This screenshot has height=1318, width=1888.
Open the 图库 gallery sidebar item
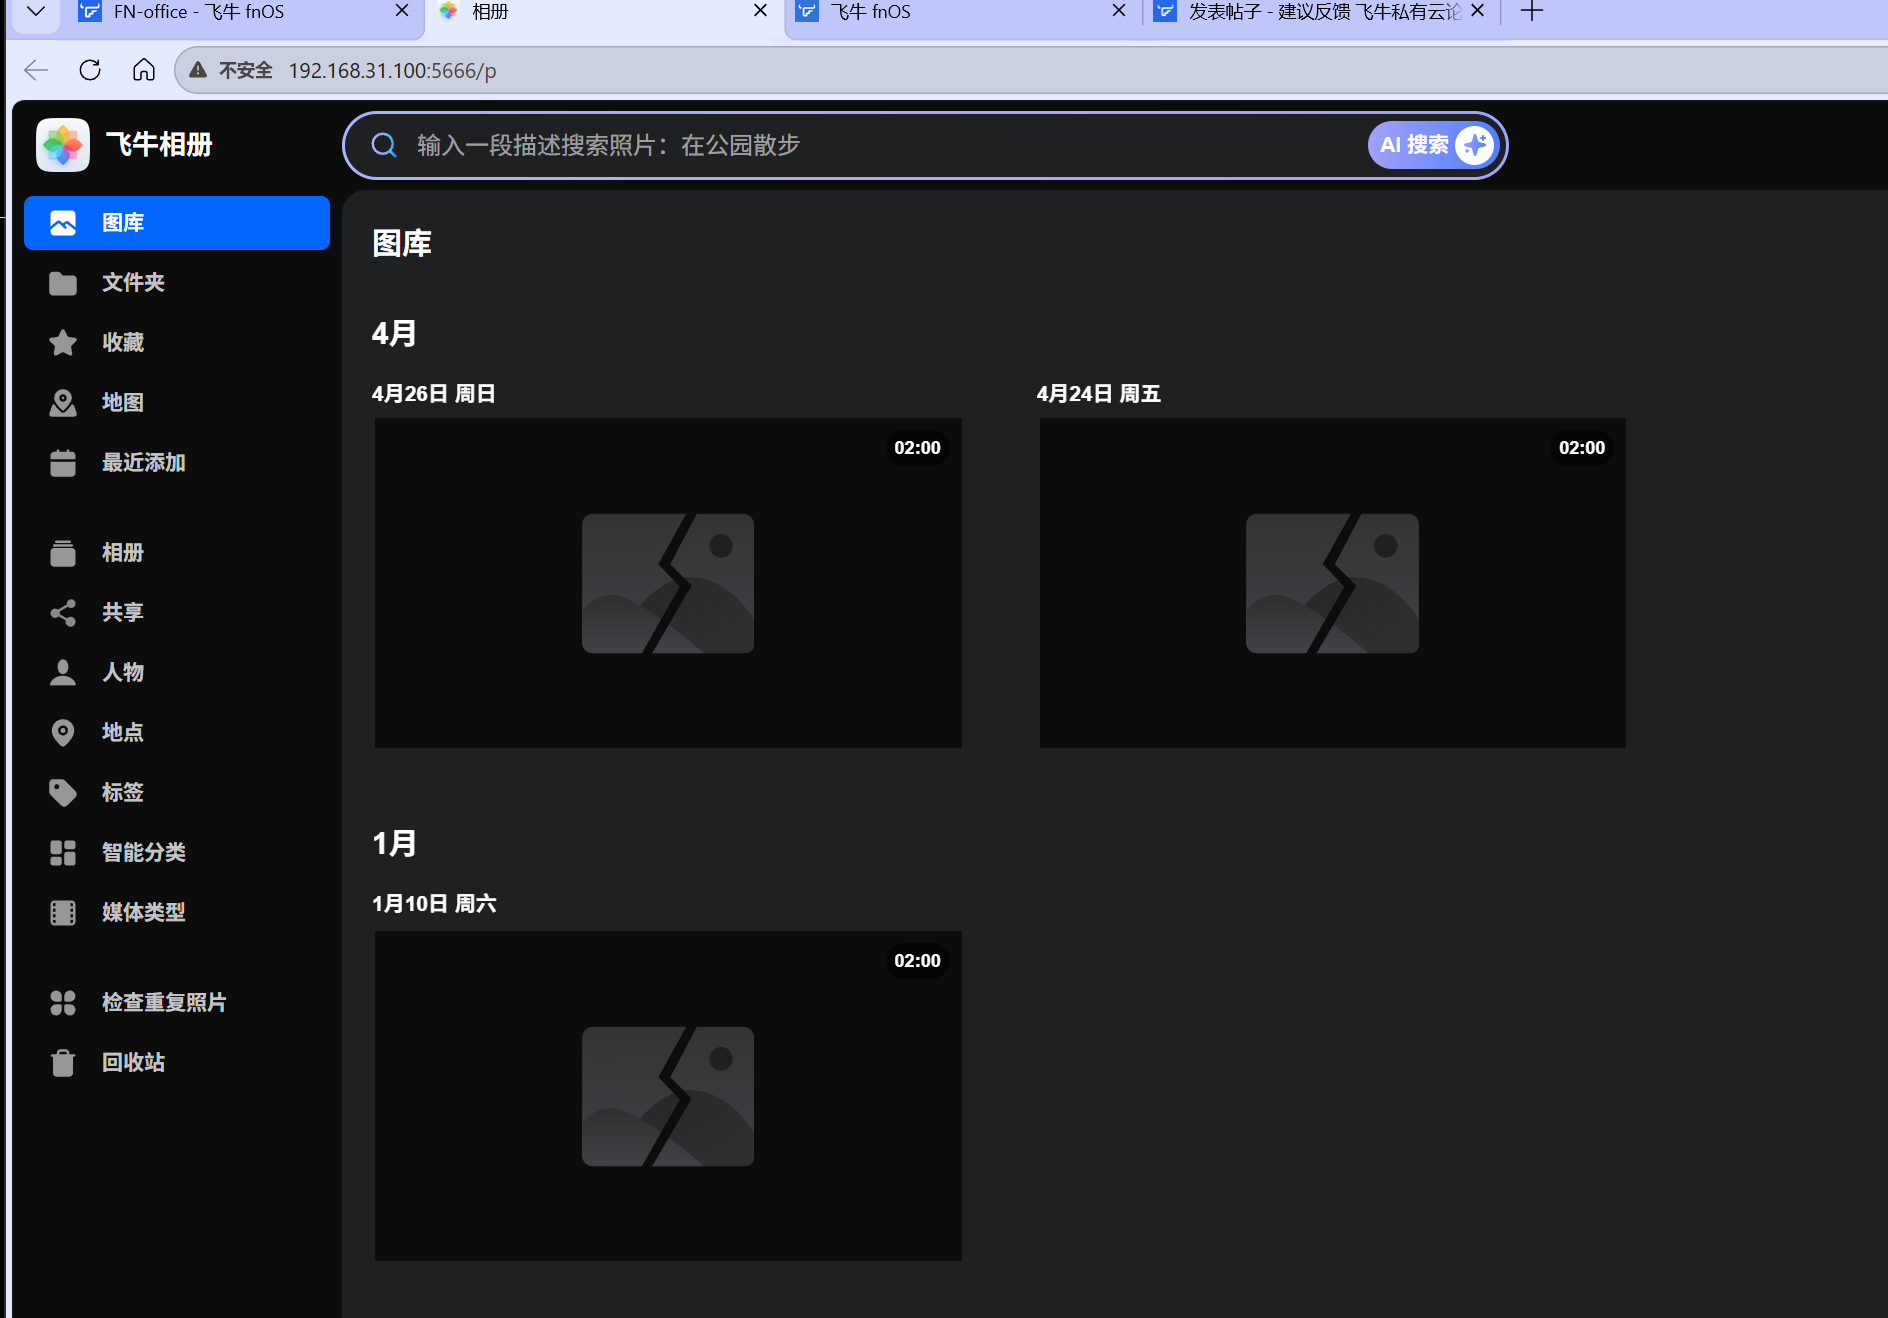tap(177, 223)
